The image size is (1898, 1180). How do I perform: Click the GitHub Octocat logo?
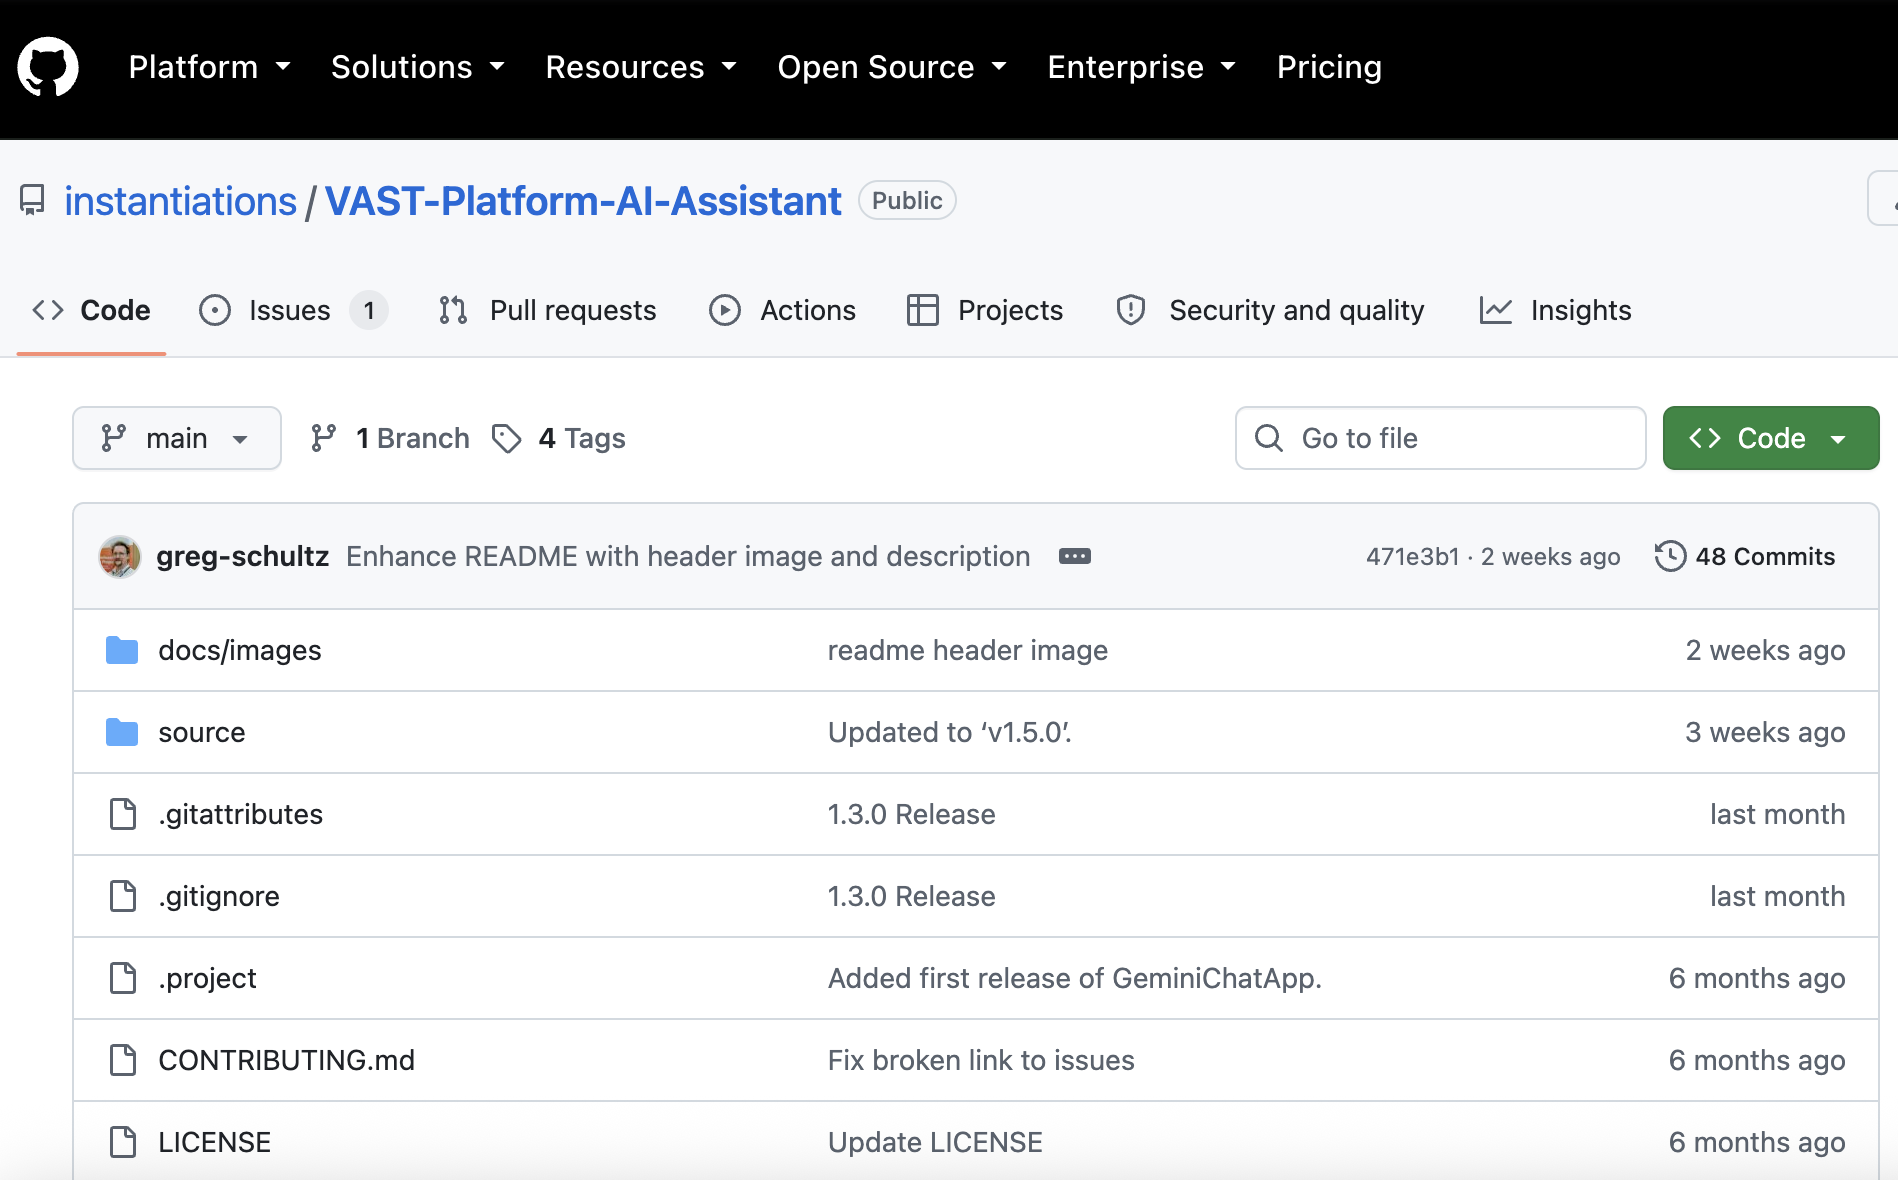coord(48,67)
